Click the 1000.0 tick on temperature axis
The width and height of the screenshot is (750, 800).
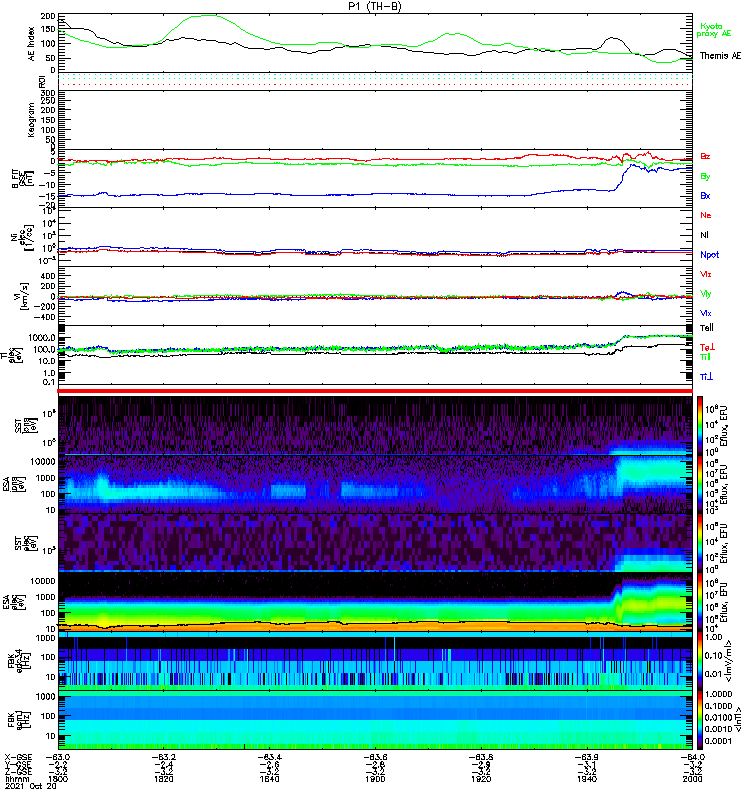[42, 338]
